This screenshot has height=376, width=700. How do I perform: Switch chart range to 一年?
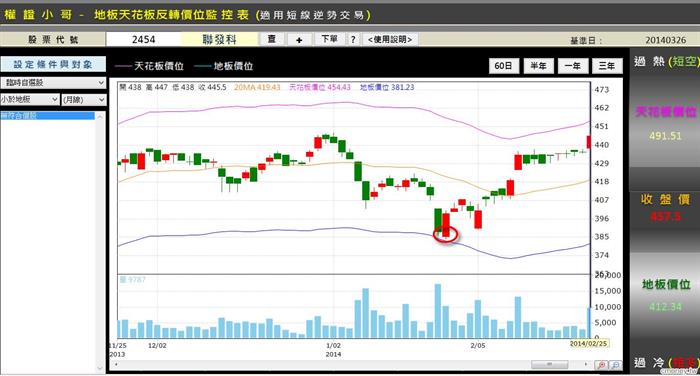tap(573, 66)
